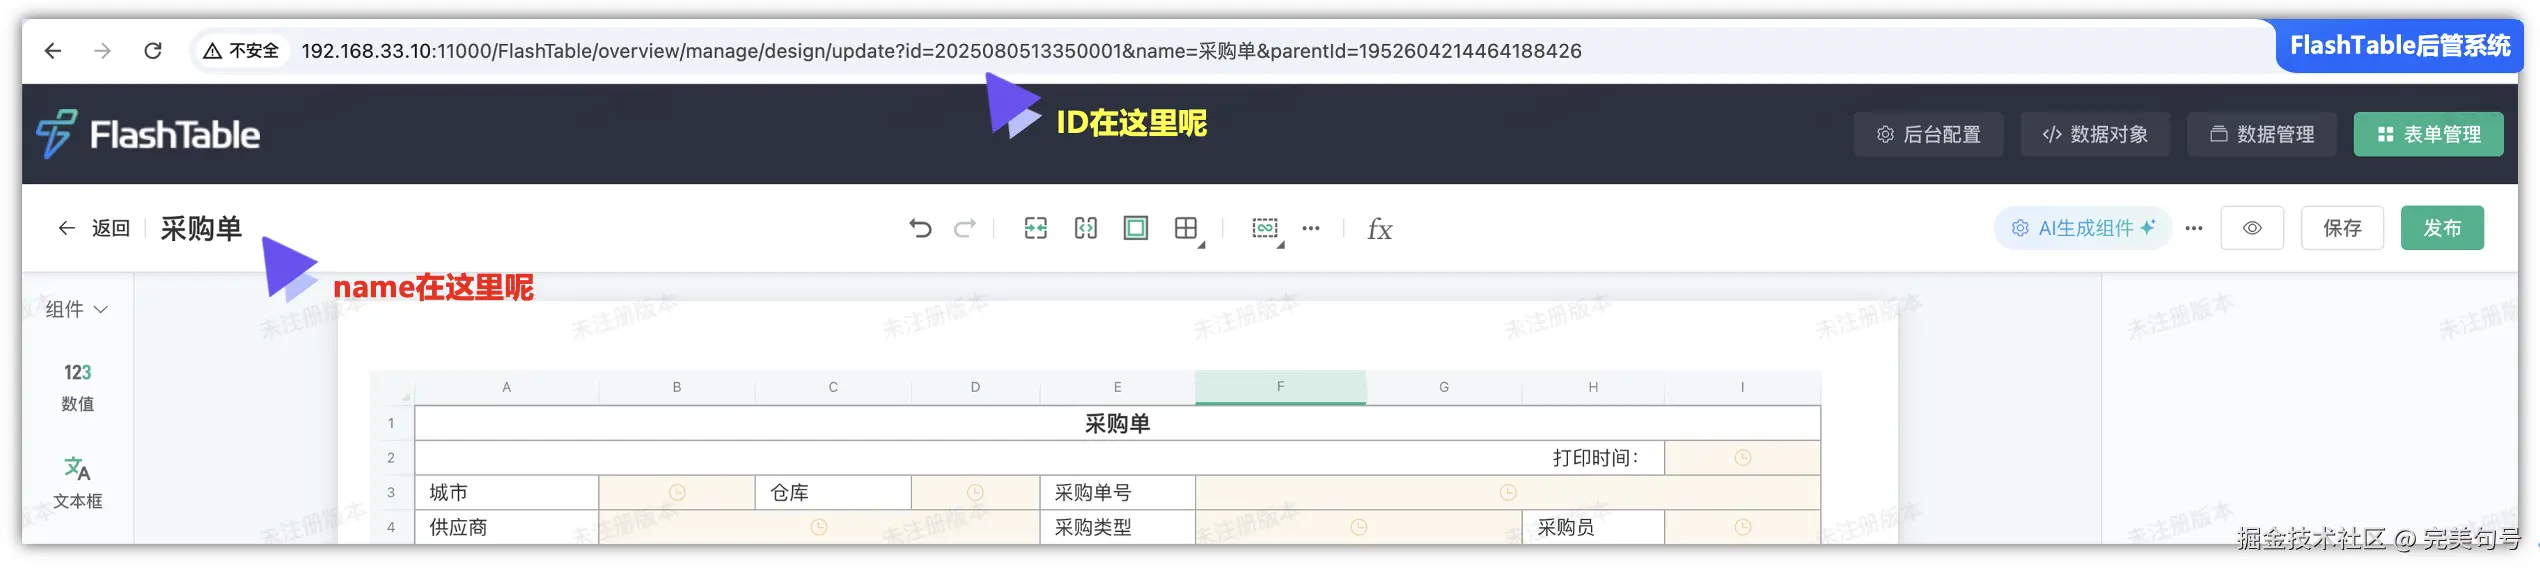
Task: Click the FlashTable logo
Action: [147, 134]
